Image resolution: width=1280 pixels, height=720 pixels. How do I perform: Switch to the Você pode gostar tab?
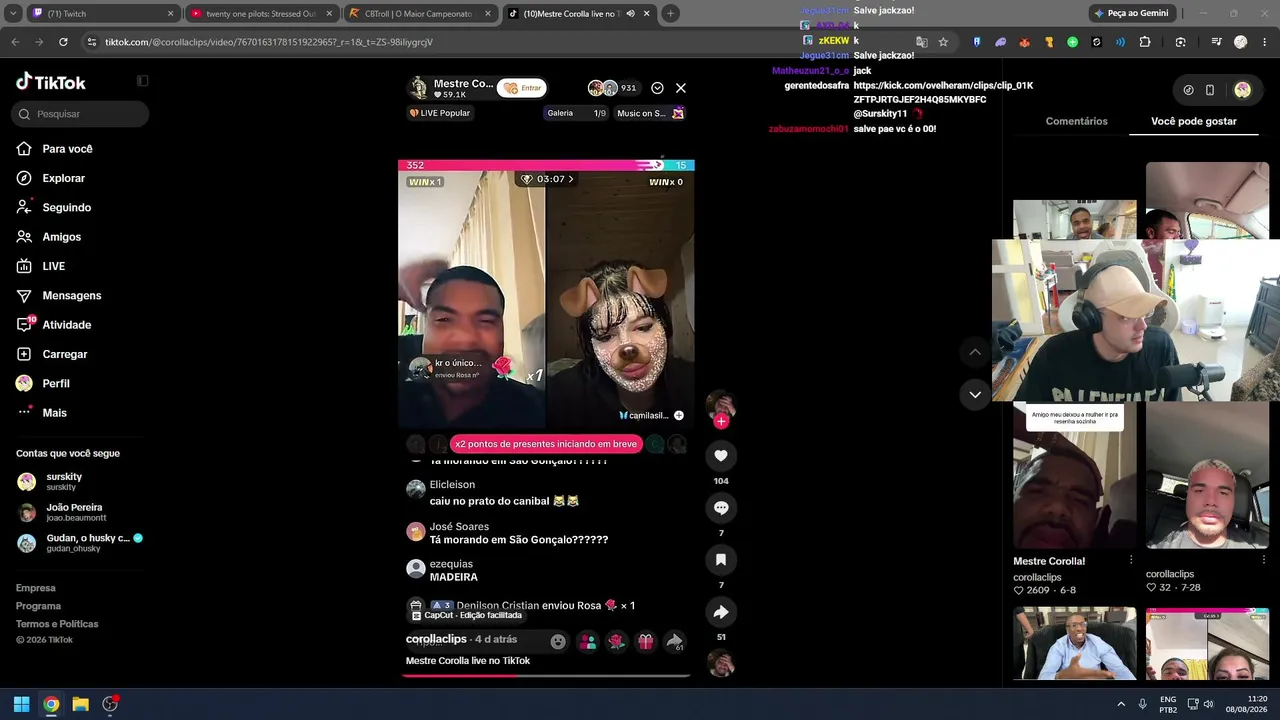click(x=1194, y=121)
